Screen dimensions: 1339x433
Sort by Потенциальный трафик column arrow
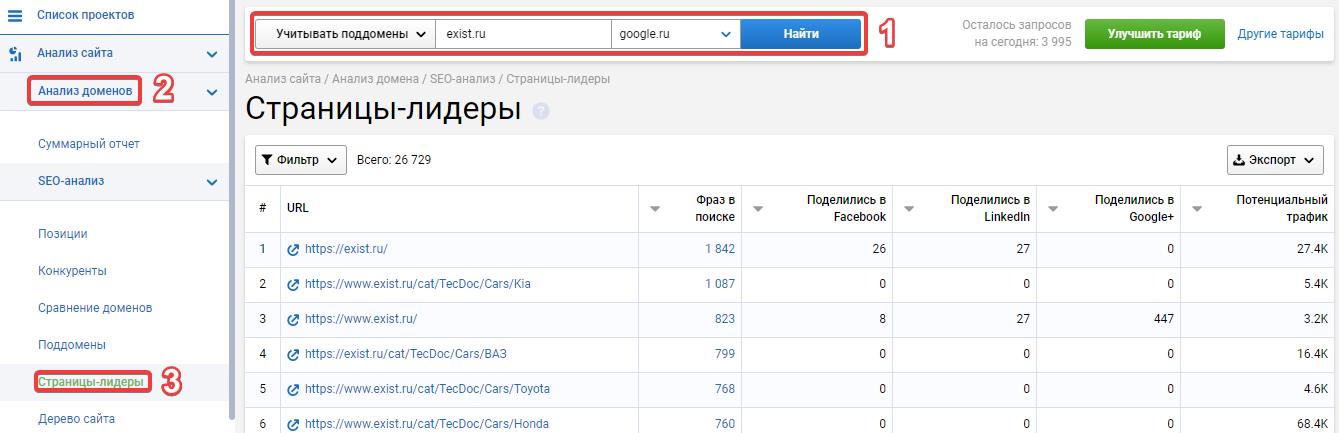pyautogui.click(x=1197, y=209)
